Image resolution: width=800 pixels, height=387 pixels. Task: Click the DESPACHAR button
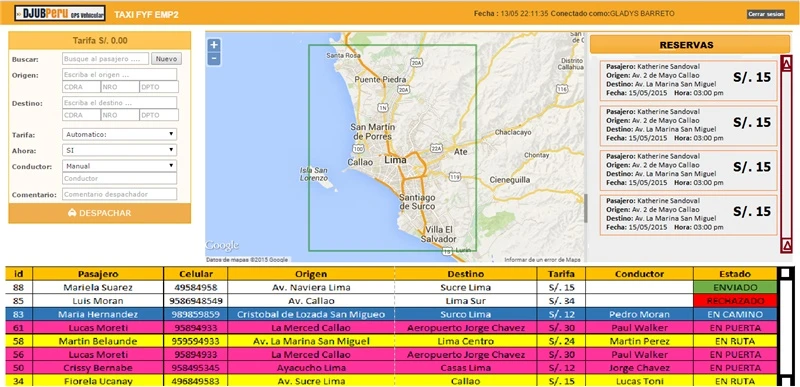[99, 213]
